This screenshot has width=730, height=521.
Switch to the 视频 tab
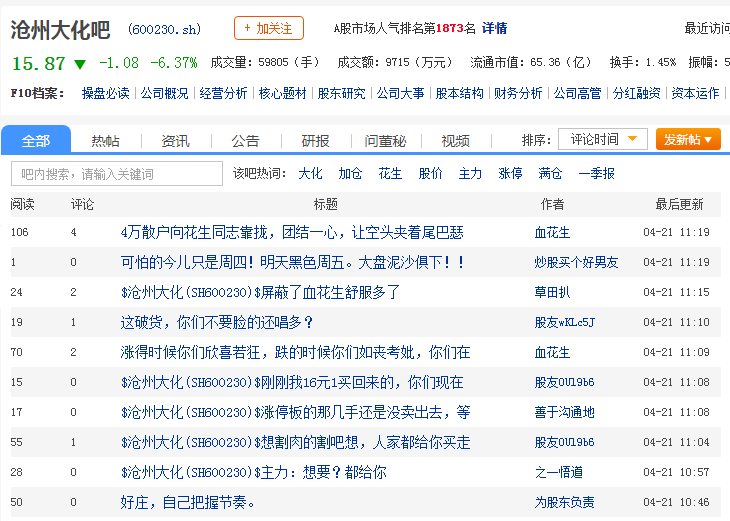point(455,141)
